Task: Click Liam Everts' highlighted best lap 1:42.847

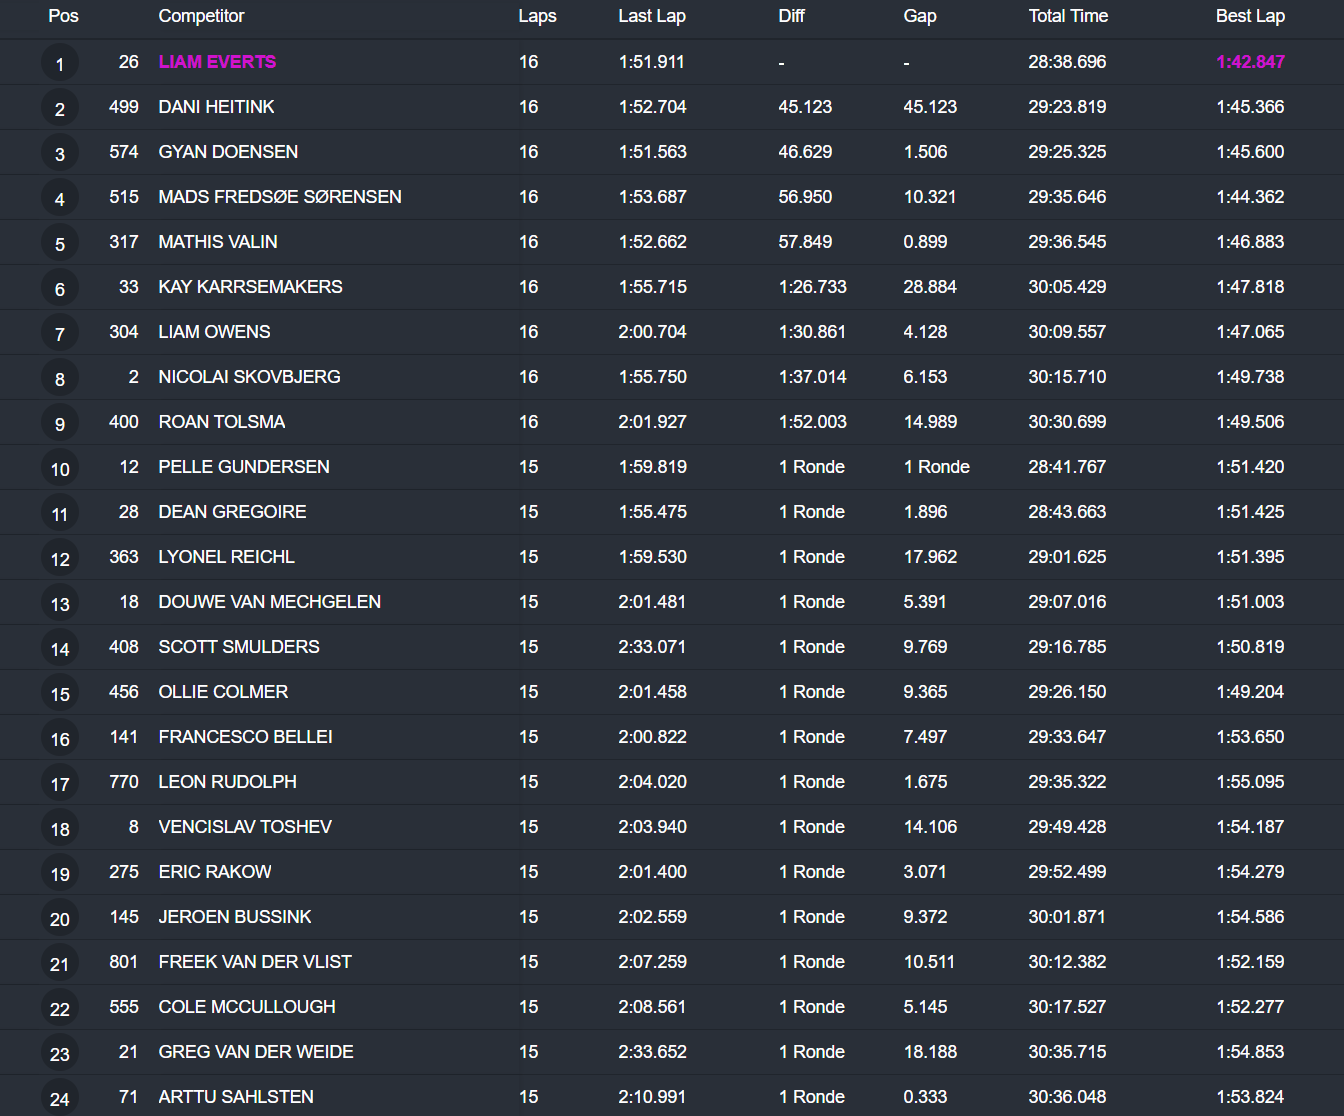Action: pyautogui.click(x=1250, y=62)
